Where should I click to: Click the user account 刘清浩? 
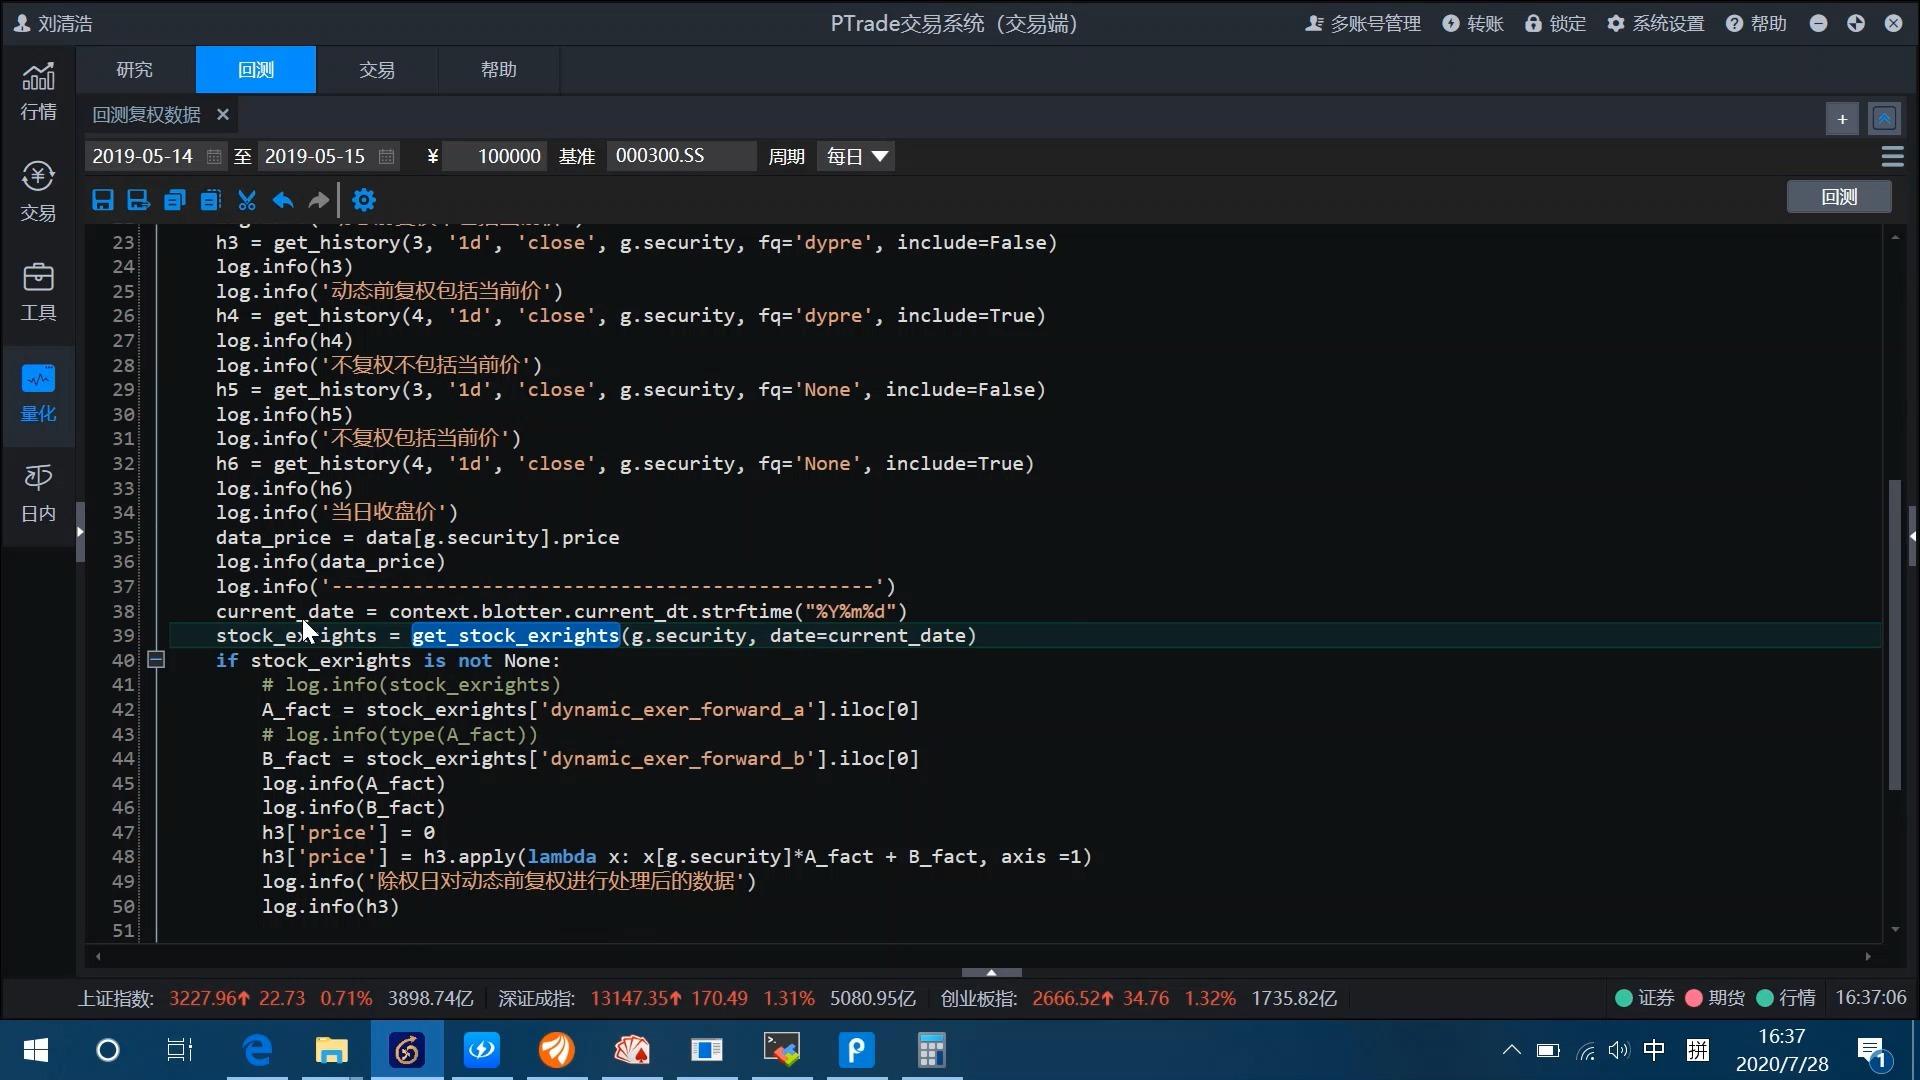coord(53,23)
